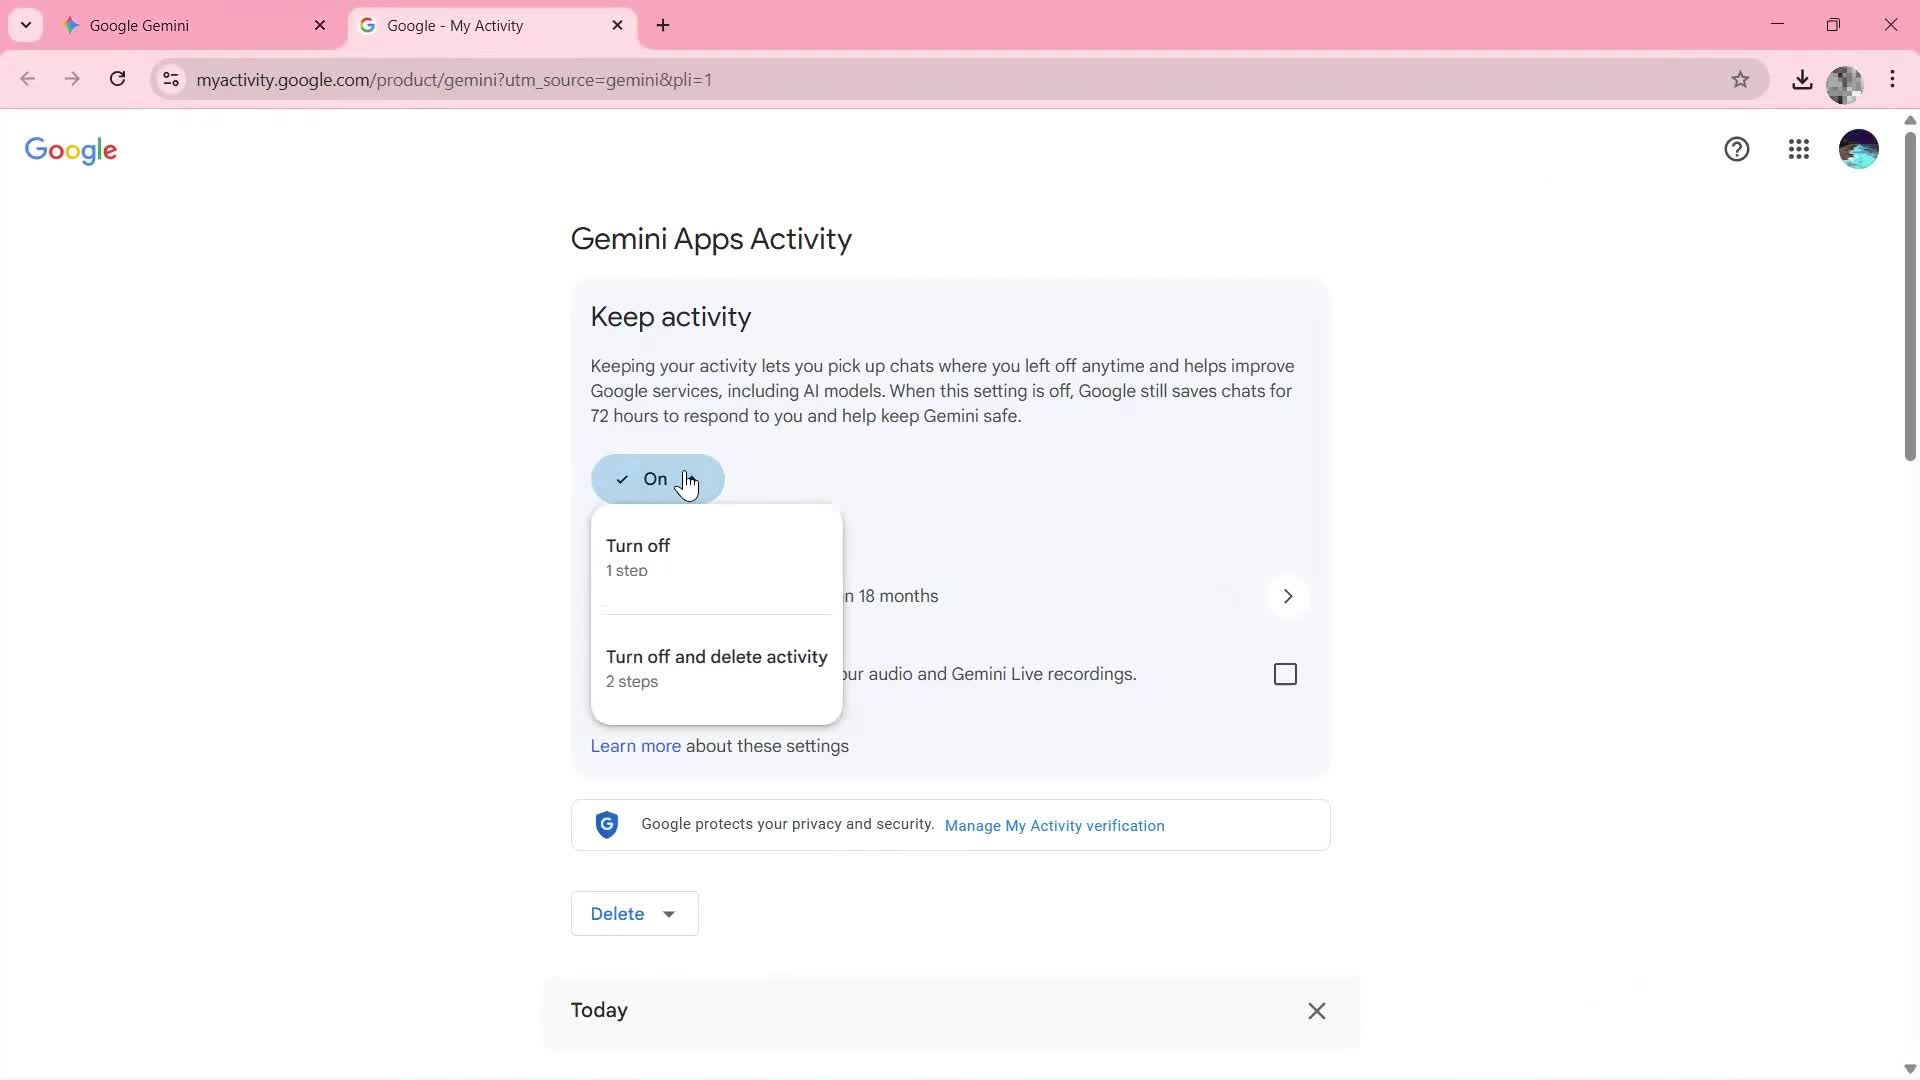This screenshot has height=1080, width=1920.
Task: Open the Google apps launcher grid
Action: [1798, 149]
